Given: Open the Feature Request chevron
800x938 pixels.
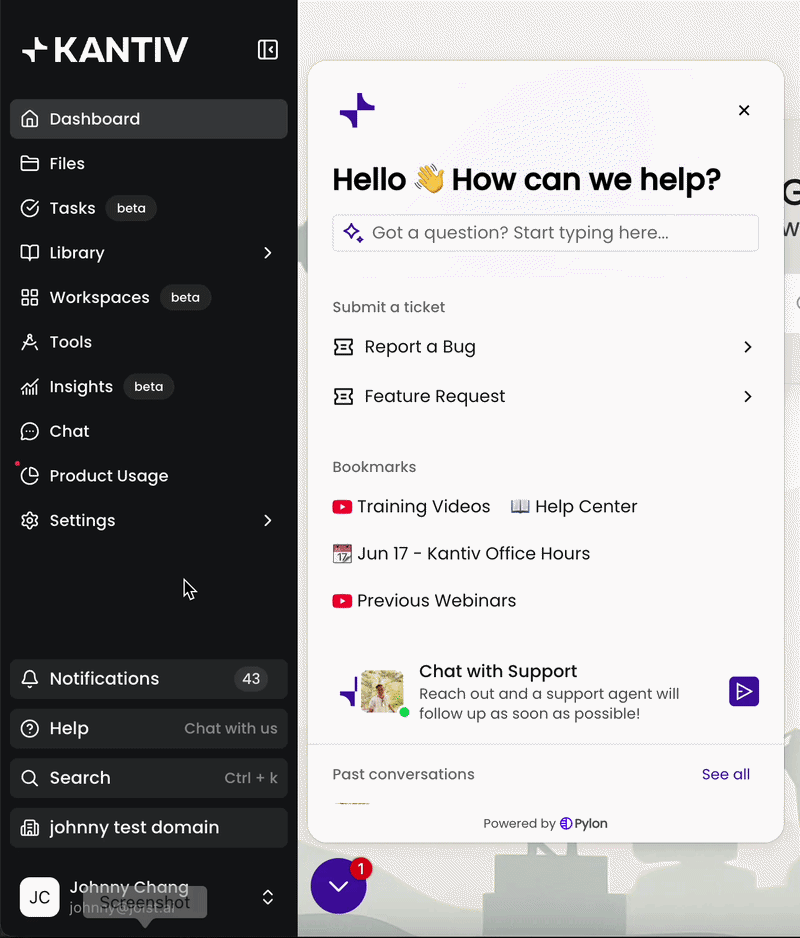Looking at the screenshot, I should (x=747, y=397).
